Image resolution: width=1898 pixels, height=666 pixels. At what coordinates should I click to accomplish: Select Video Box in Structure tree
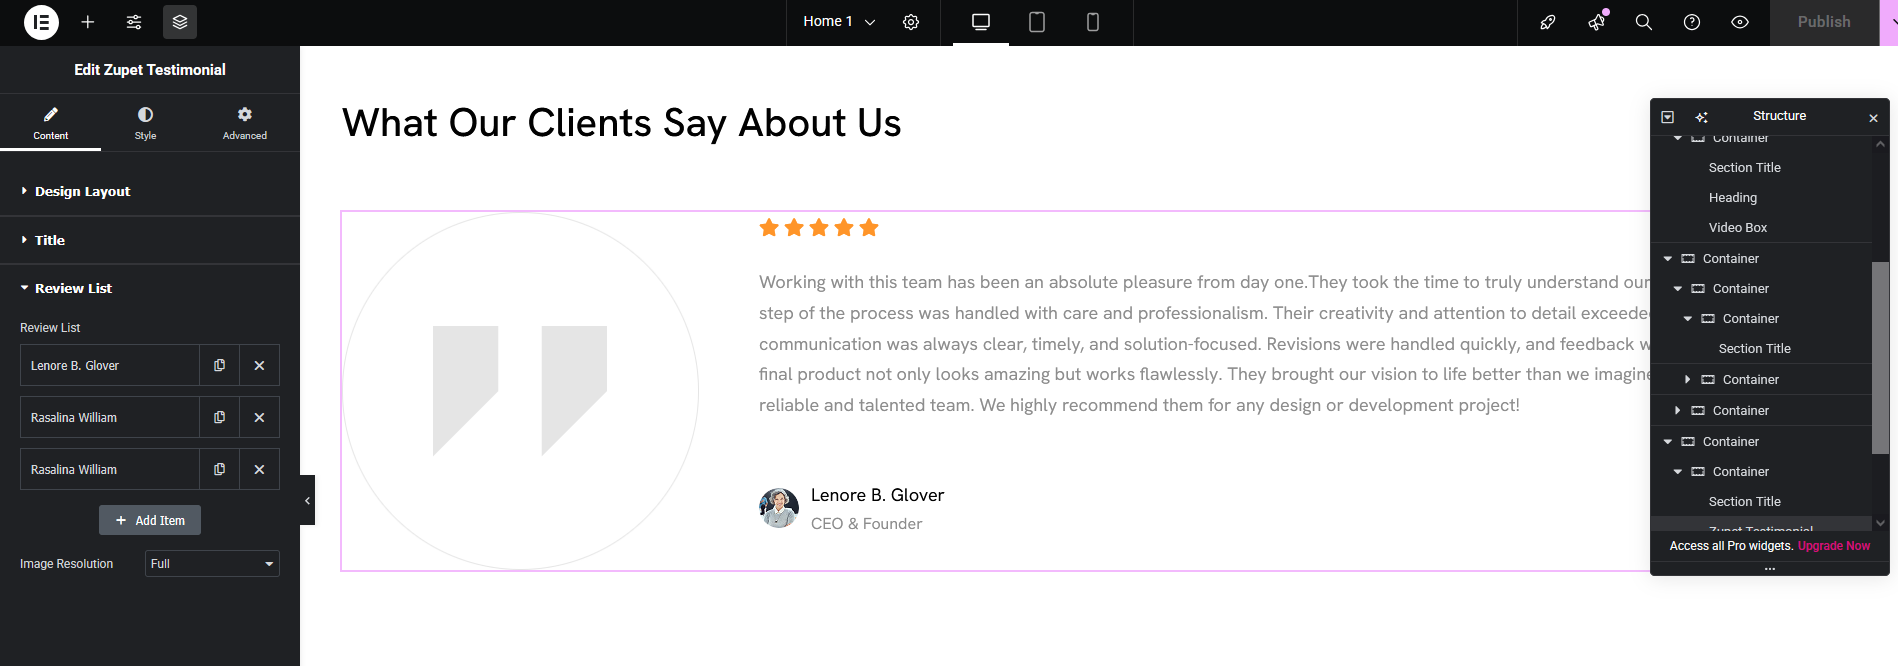click(x=1737, y=228)
